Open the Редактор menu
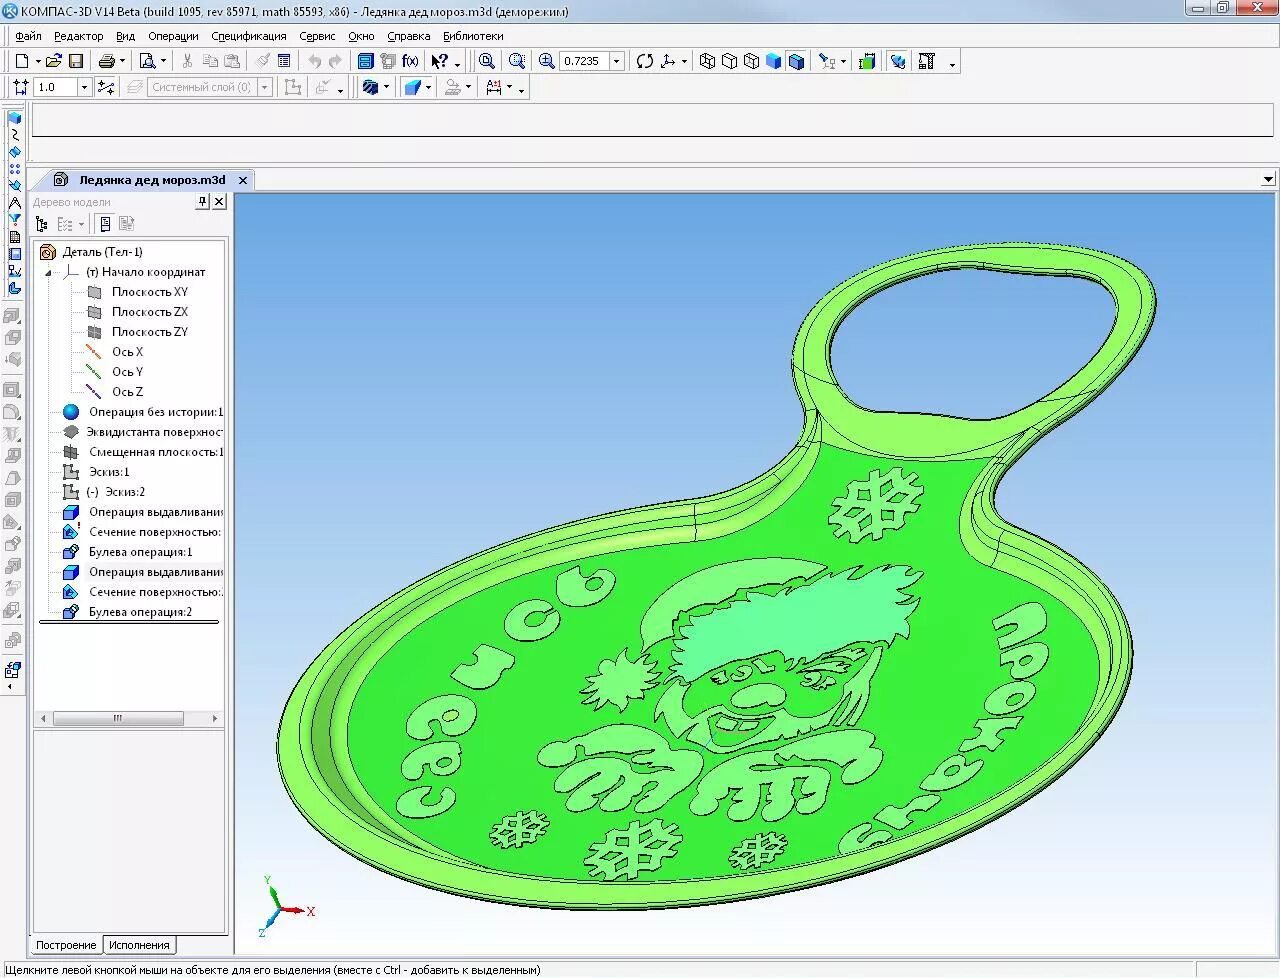The height and width of the screenshot is (978, 1280). (78, 36)
